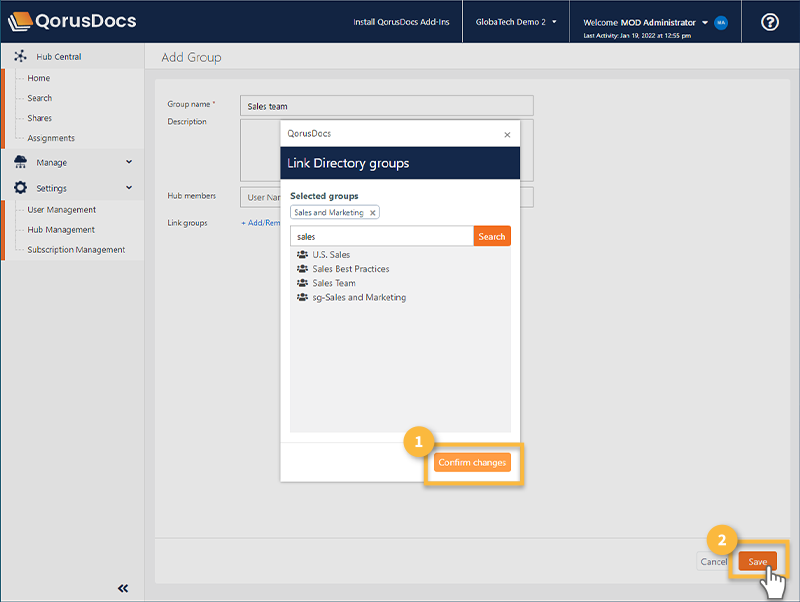This screenshot has height=602, width=800.
Task: Click the Cancel button
Action: coord(714,561)
